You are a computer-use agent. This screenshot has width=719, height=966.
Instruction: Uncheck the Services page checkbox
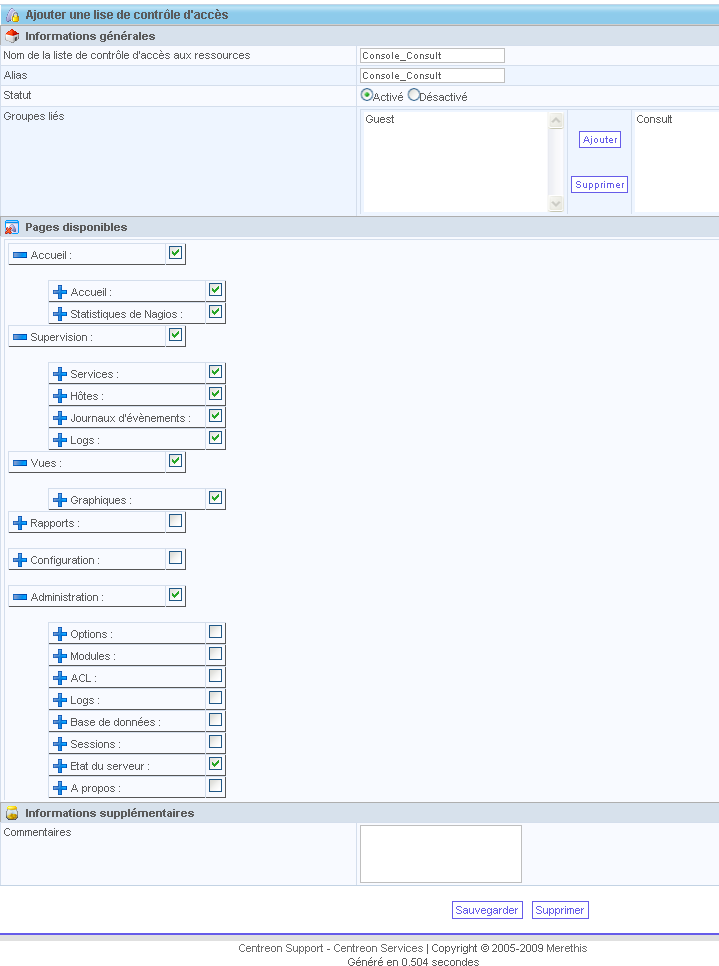tap(215, 372)
